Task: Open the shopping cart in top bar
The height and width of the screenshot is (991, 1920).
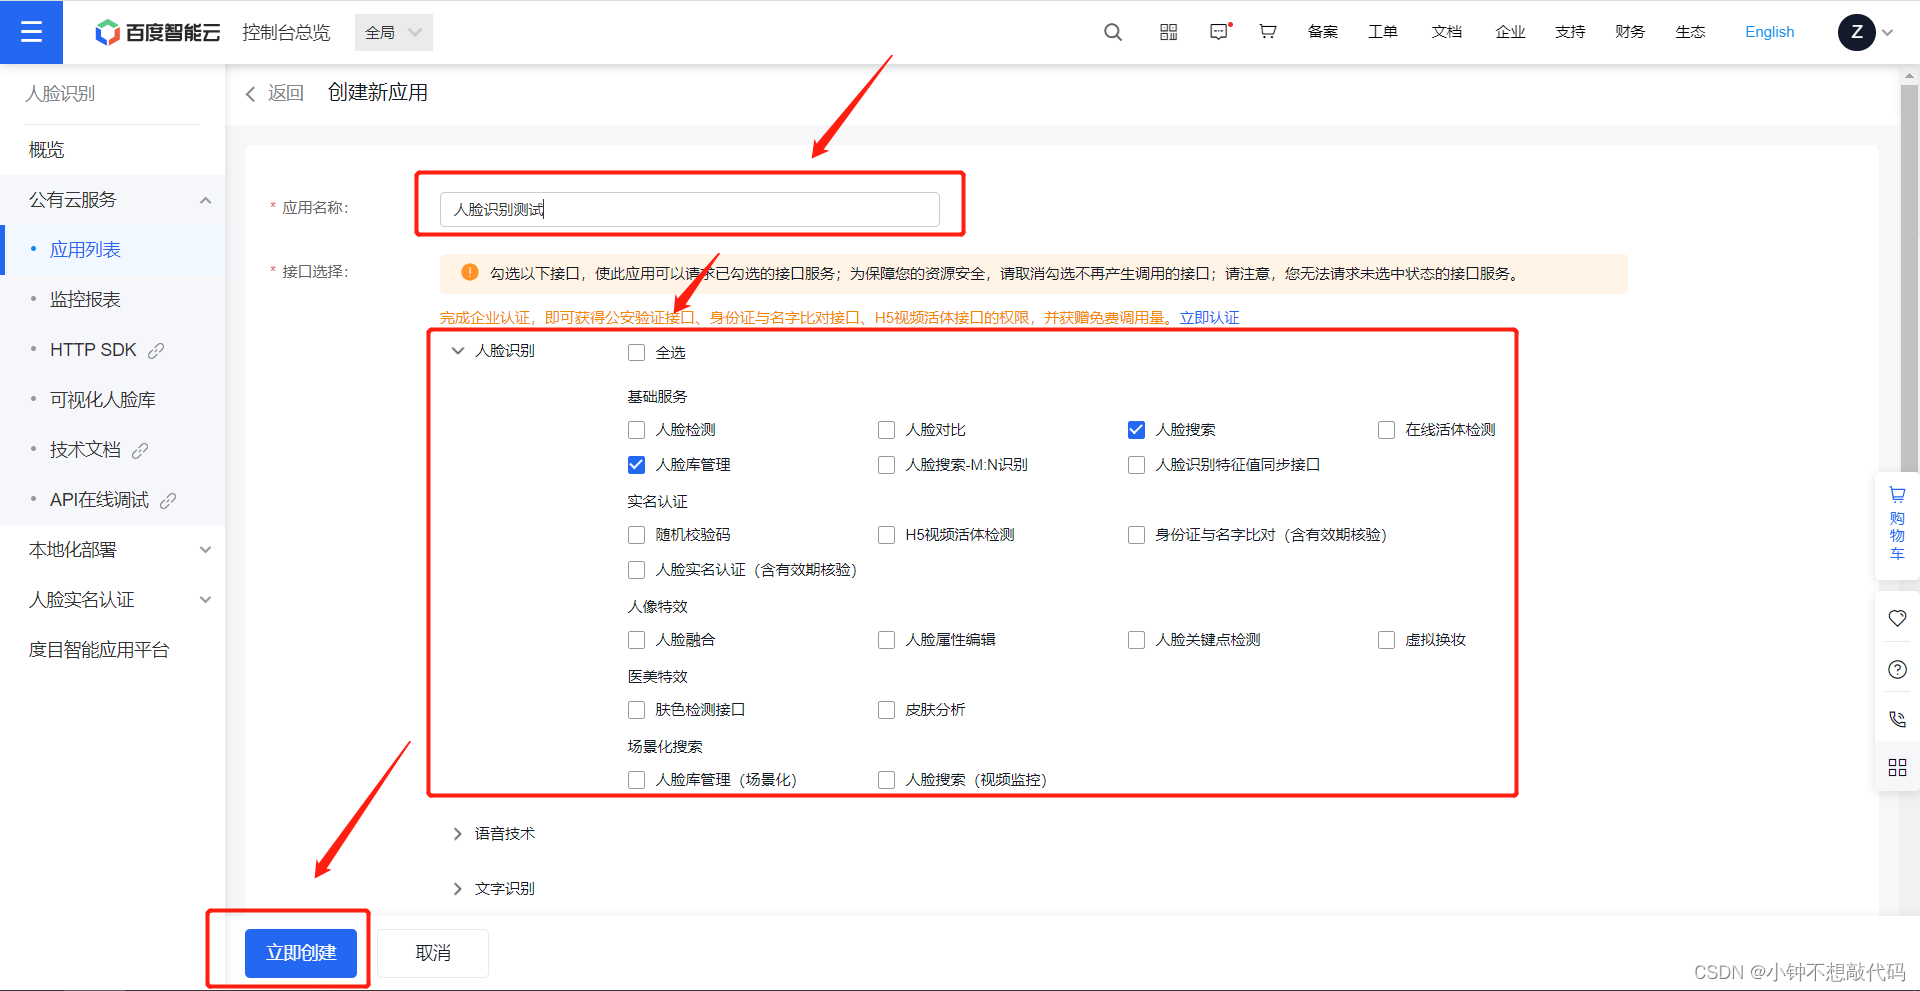Action: coord(1267,32)
